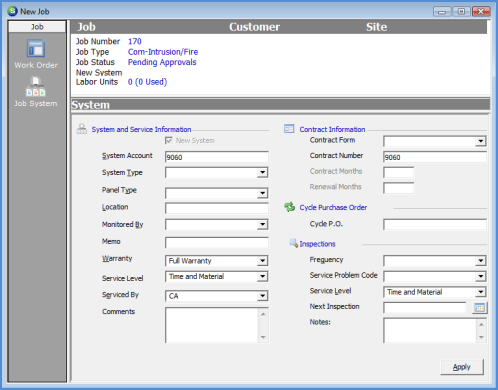Open the Work Order icon in sidebar
The width and height of the screenshot is (498, 390).
[x=36, y=49]
